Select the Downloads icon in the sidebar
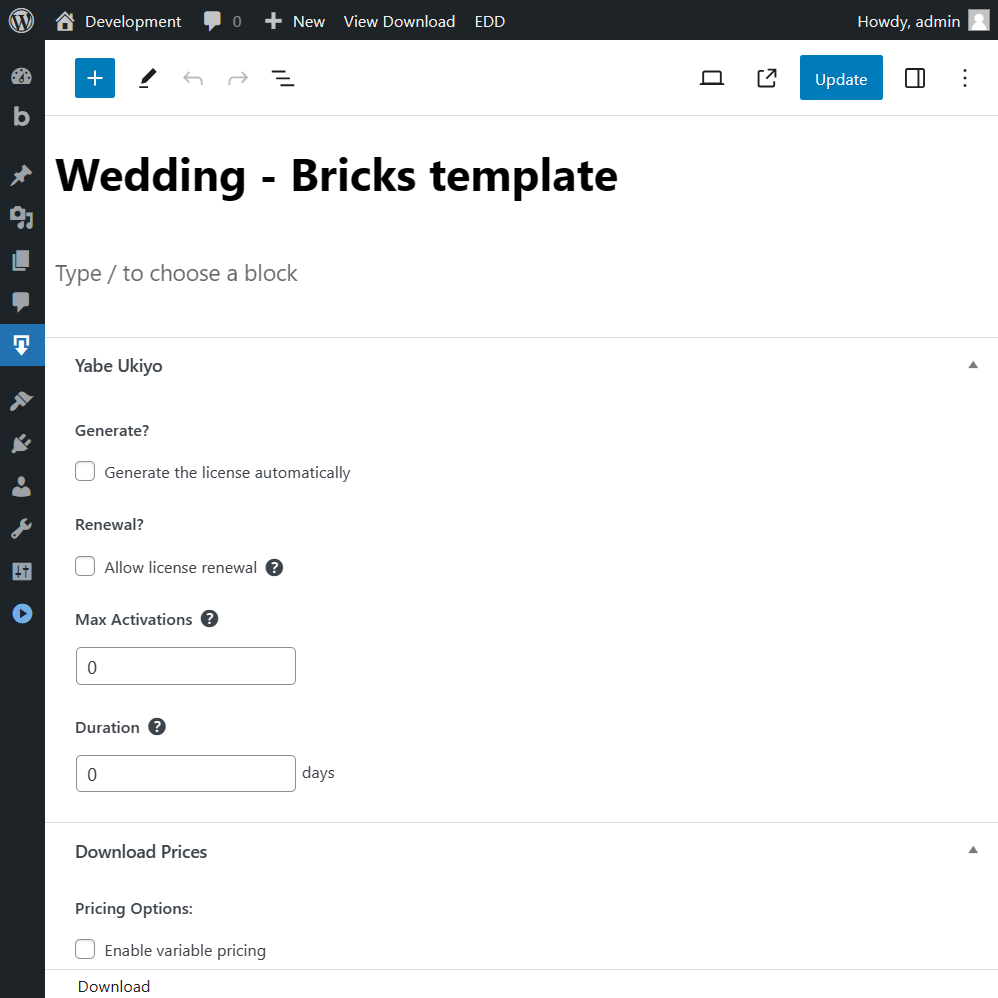 22,345
